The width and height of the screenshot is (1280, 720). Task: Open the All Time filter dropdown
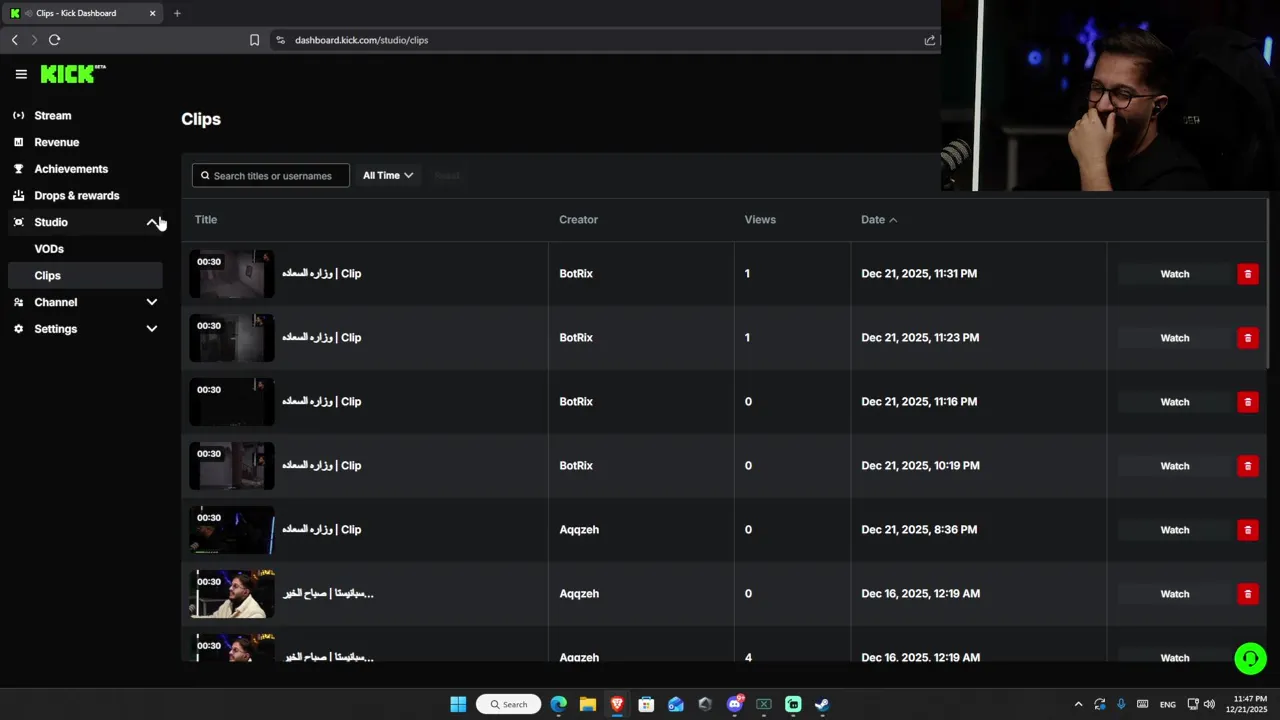click(x=387, y=176)
